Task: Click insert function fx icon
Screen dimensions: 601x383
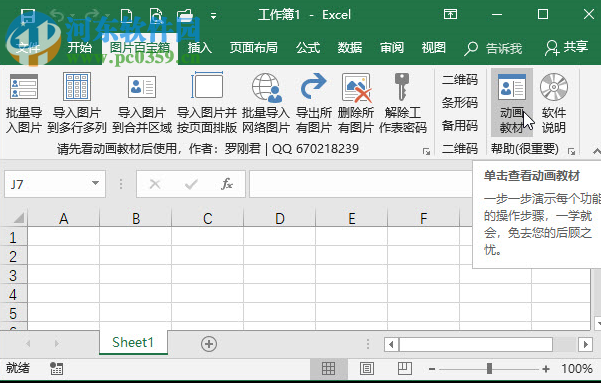Action: coord(227,184)
